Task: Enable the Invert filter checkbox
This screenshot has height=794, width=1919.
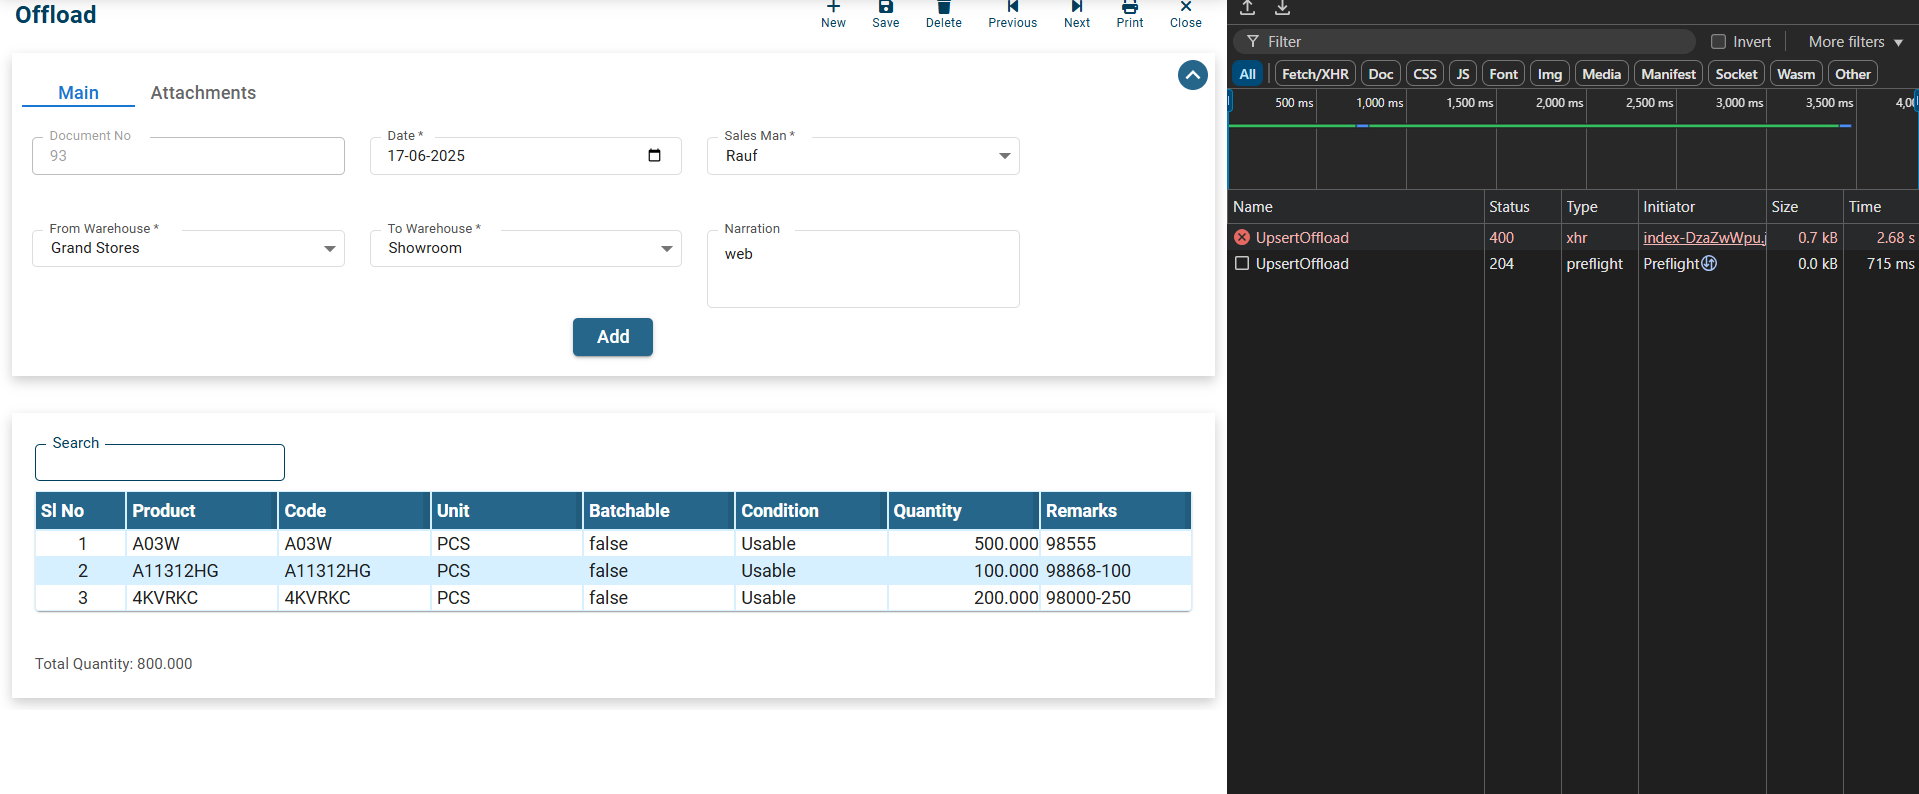Action: pyautogui.click(x=1718, y=42)
